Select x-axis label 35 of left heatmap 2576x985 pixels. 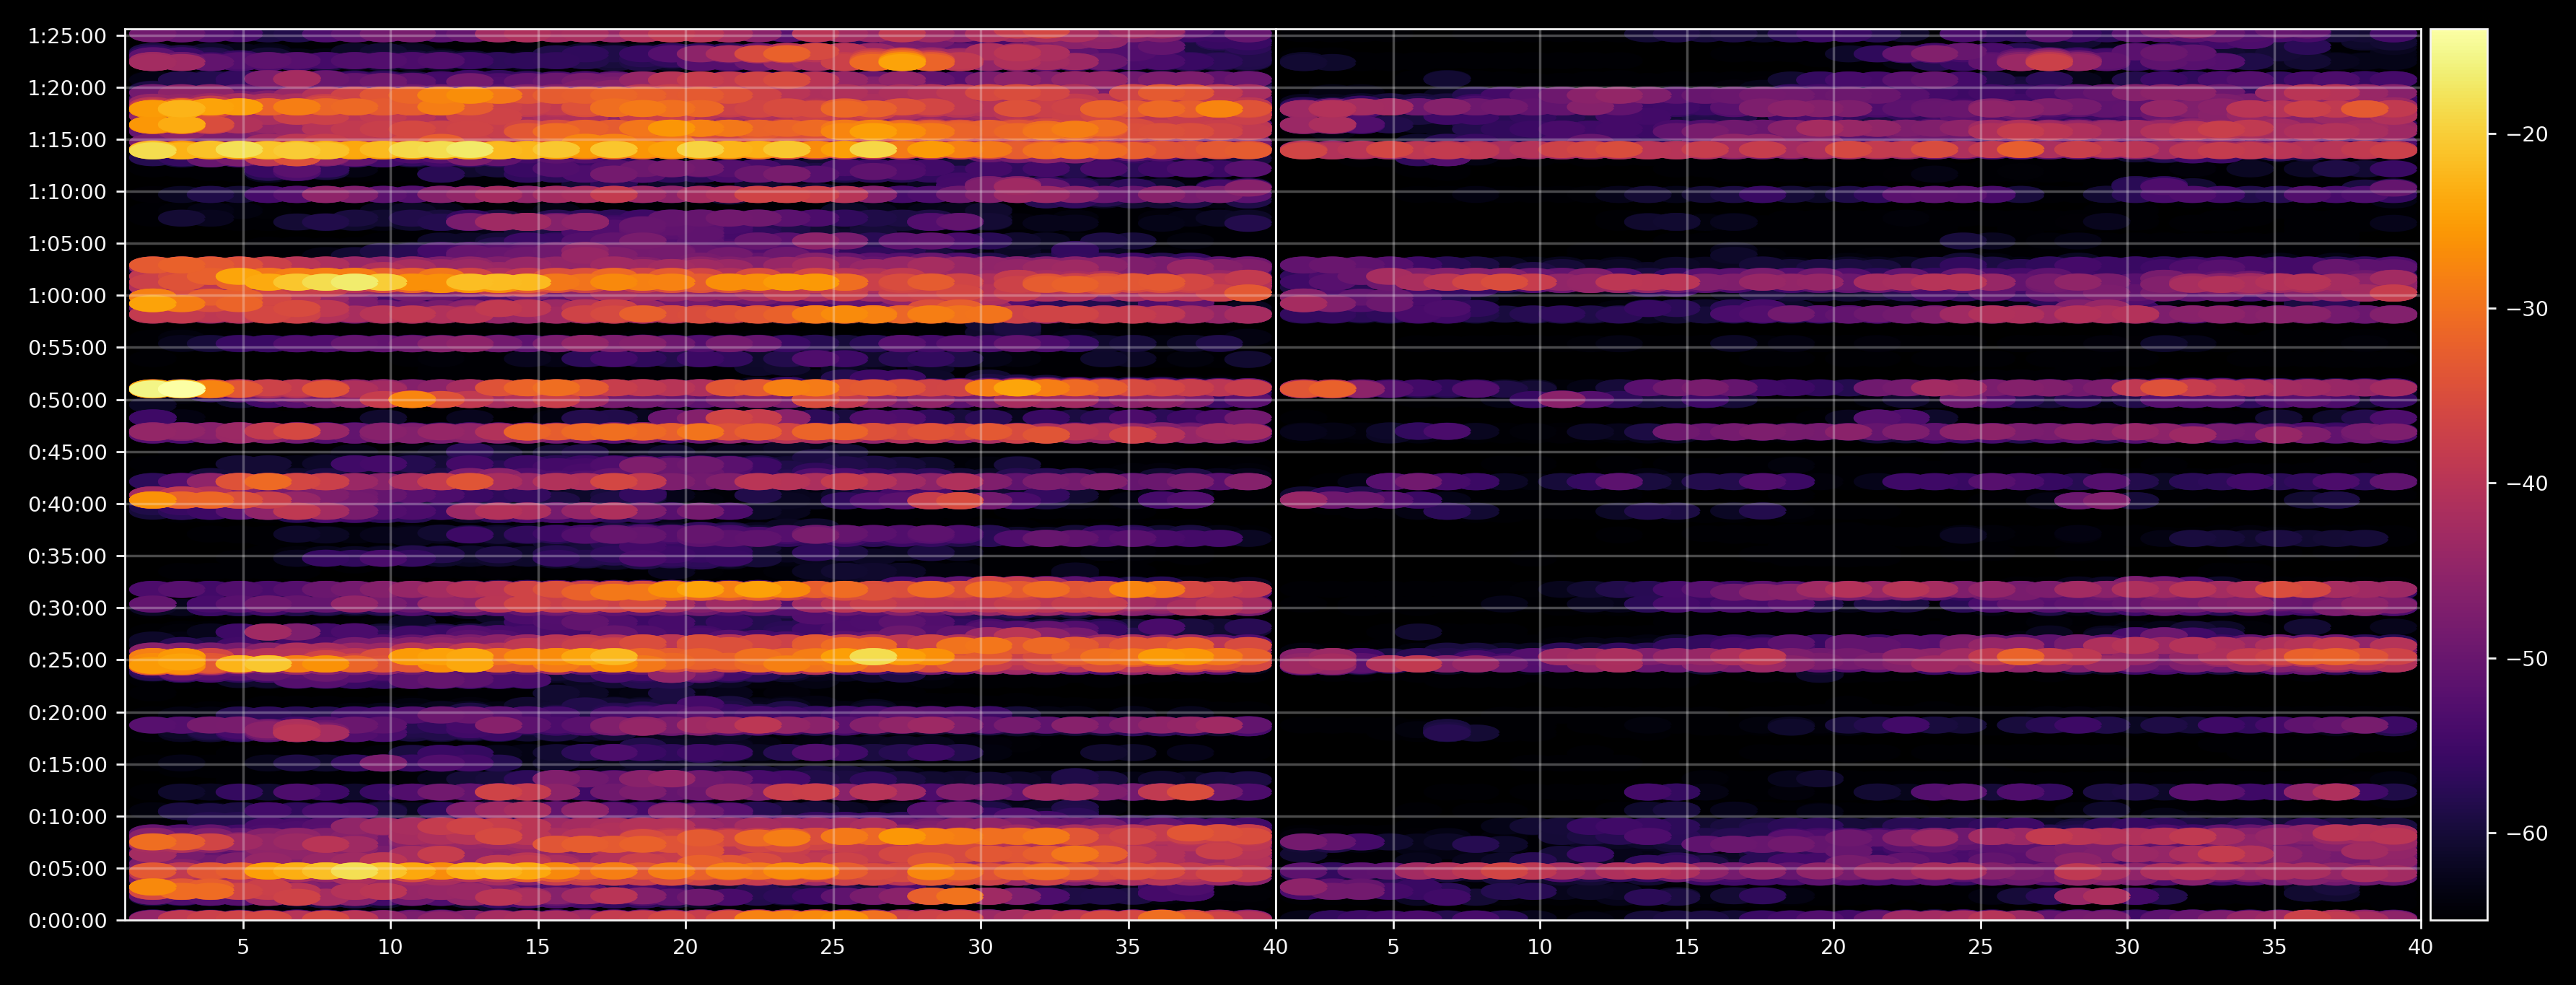(1127, 947)
